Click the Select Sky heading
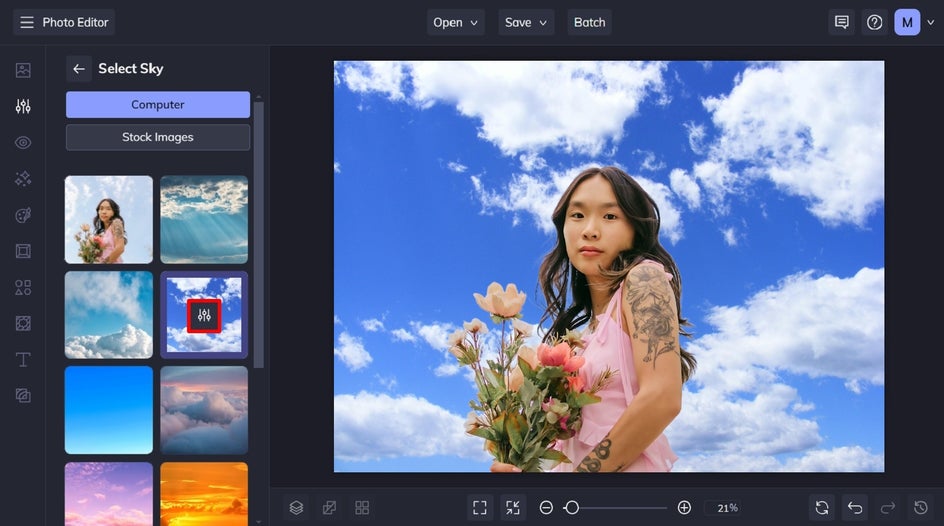Viewport: 944px width, 526px height. tap(131, 69)
